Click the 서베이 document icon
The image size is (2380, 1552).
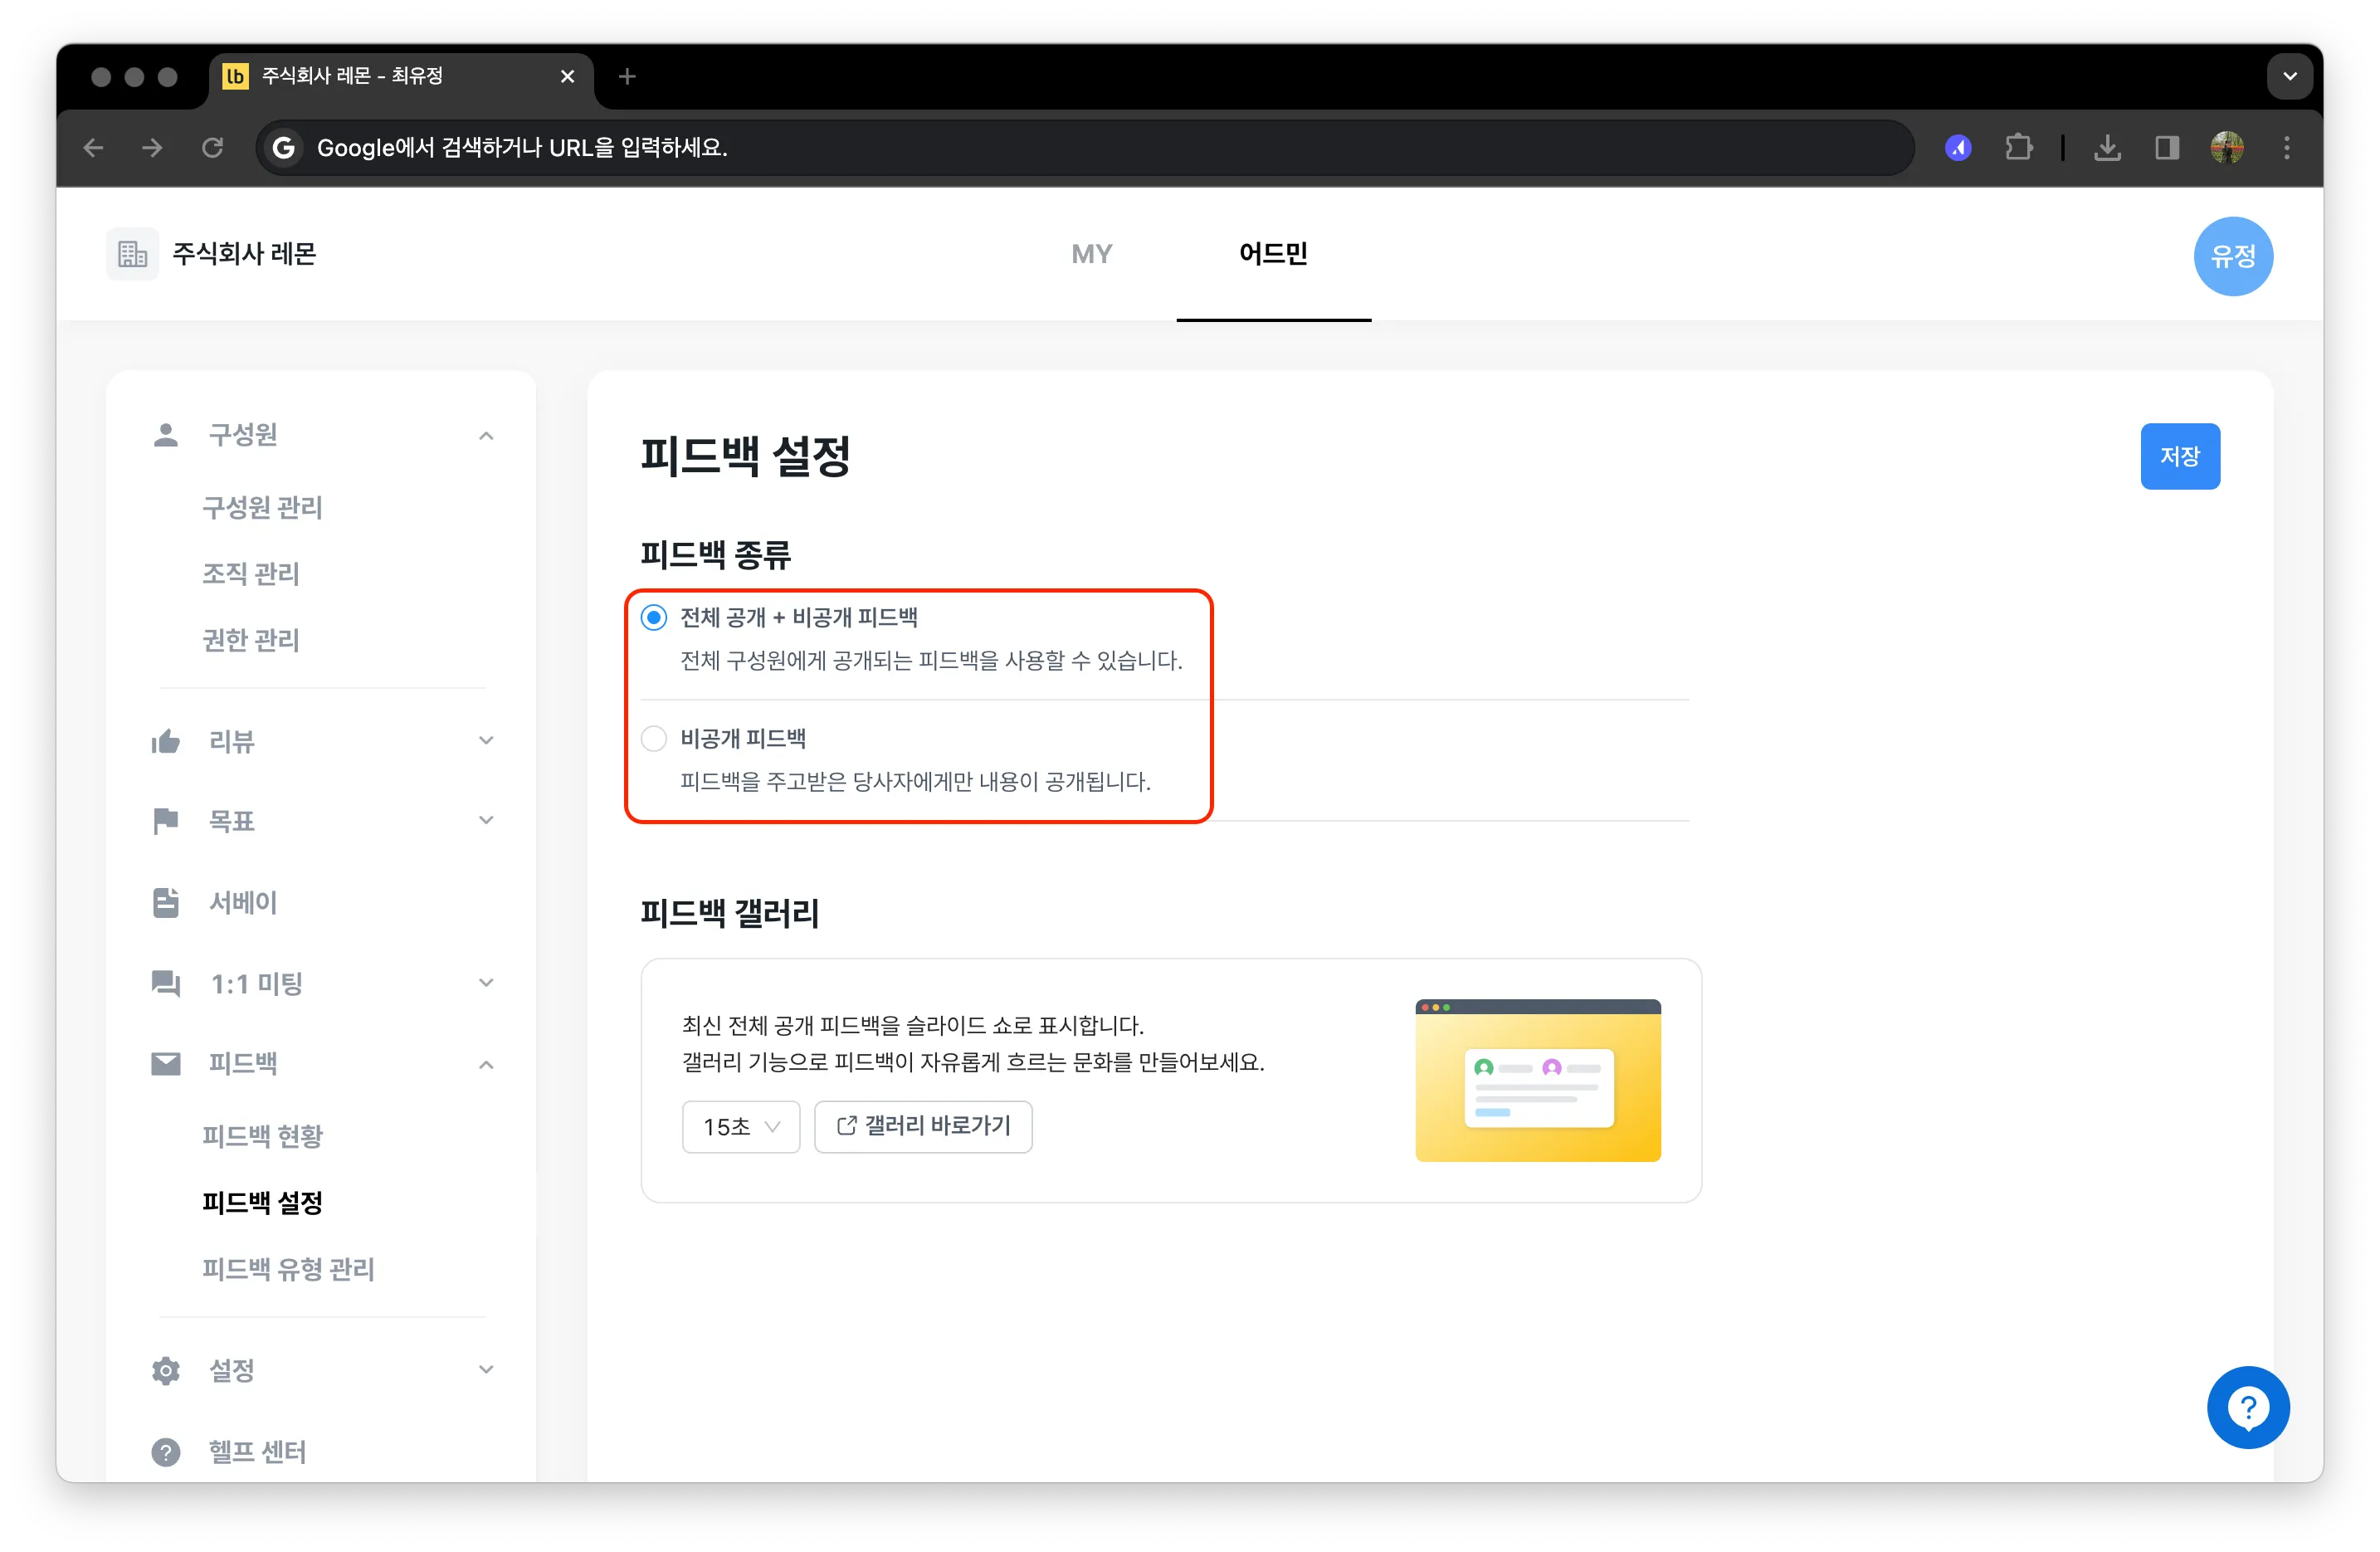(166, 902)
